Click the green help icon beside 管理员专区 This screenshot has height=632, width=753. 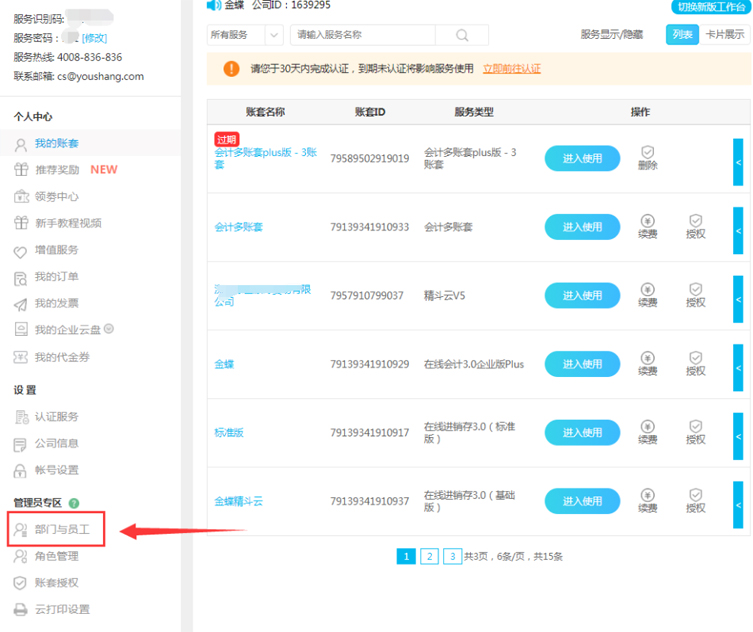click(x=74, y=503)
